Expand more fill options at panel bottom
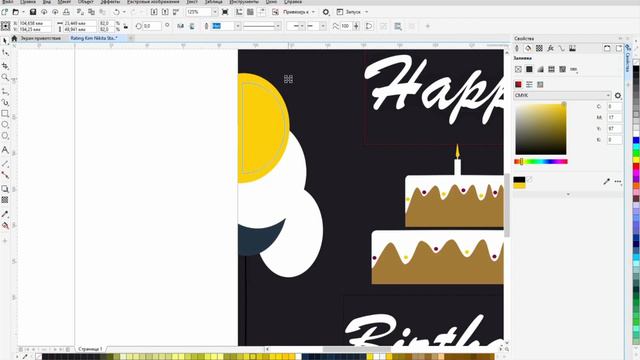Screen dimensions: 640x360 pos(568,194)
